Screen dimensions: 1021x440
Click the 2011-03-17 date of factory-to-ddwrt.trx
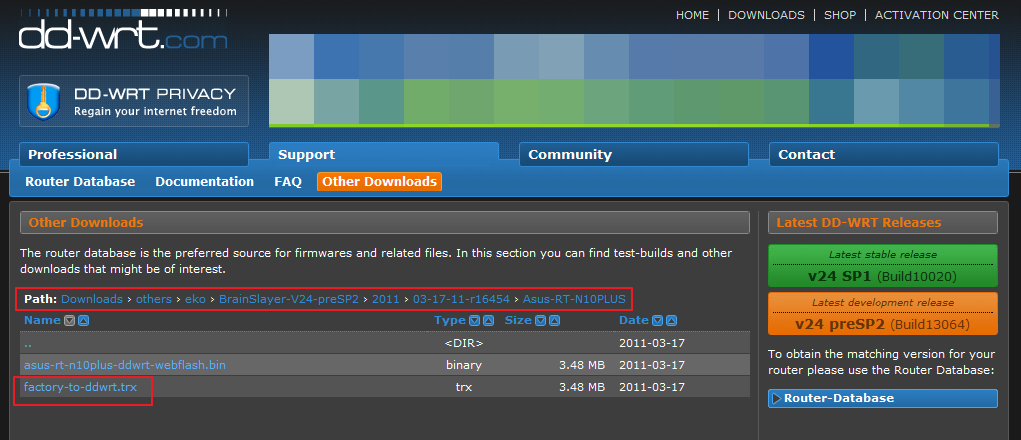pos(652,387)
